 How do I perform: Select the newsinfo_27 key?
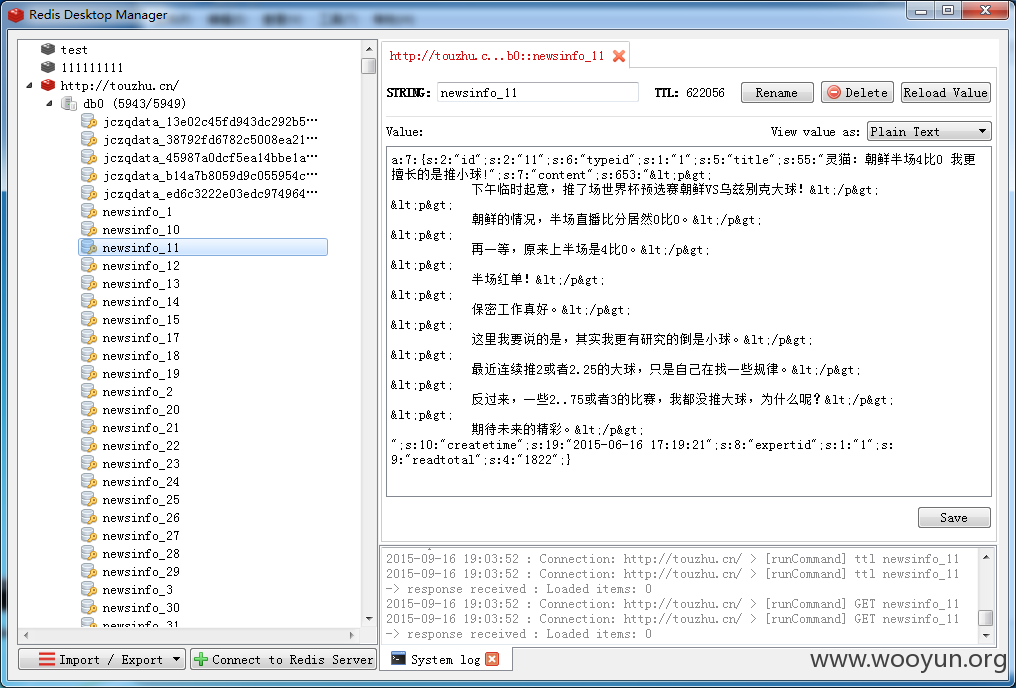[141, 536]
